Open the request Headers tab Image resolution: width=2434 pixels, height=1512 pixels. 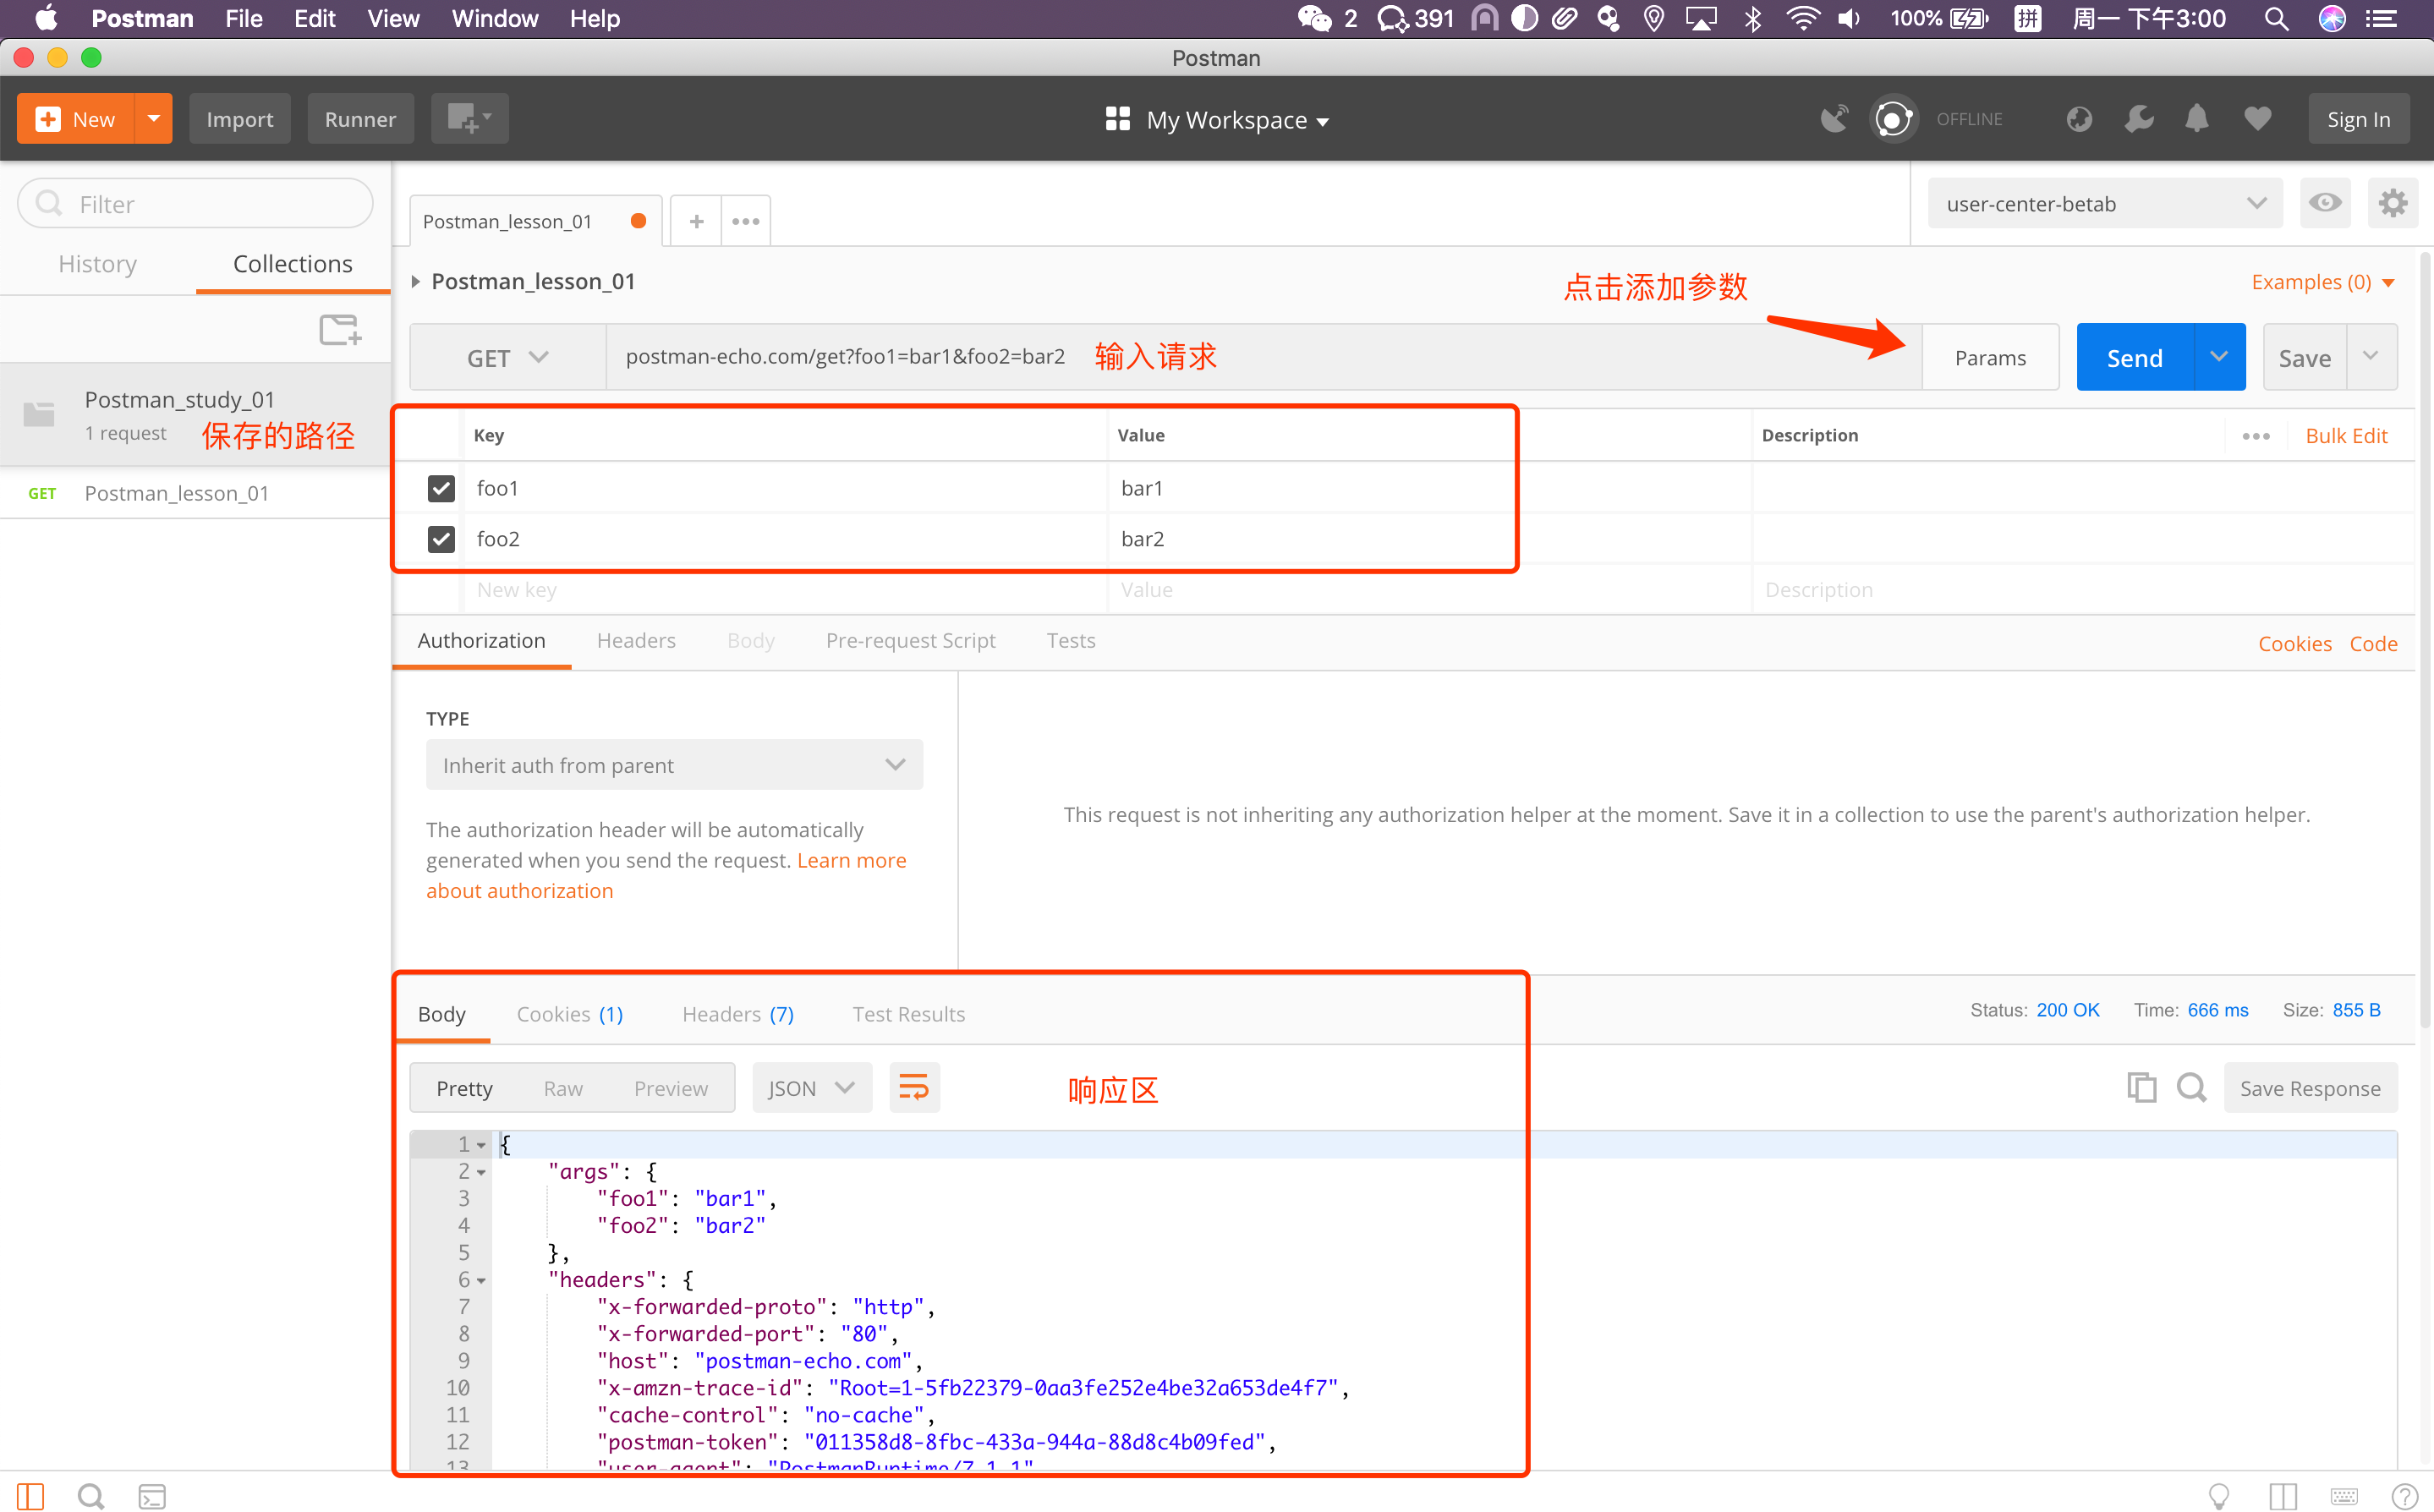(636, 640)
